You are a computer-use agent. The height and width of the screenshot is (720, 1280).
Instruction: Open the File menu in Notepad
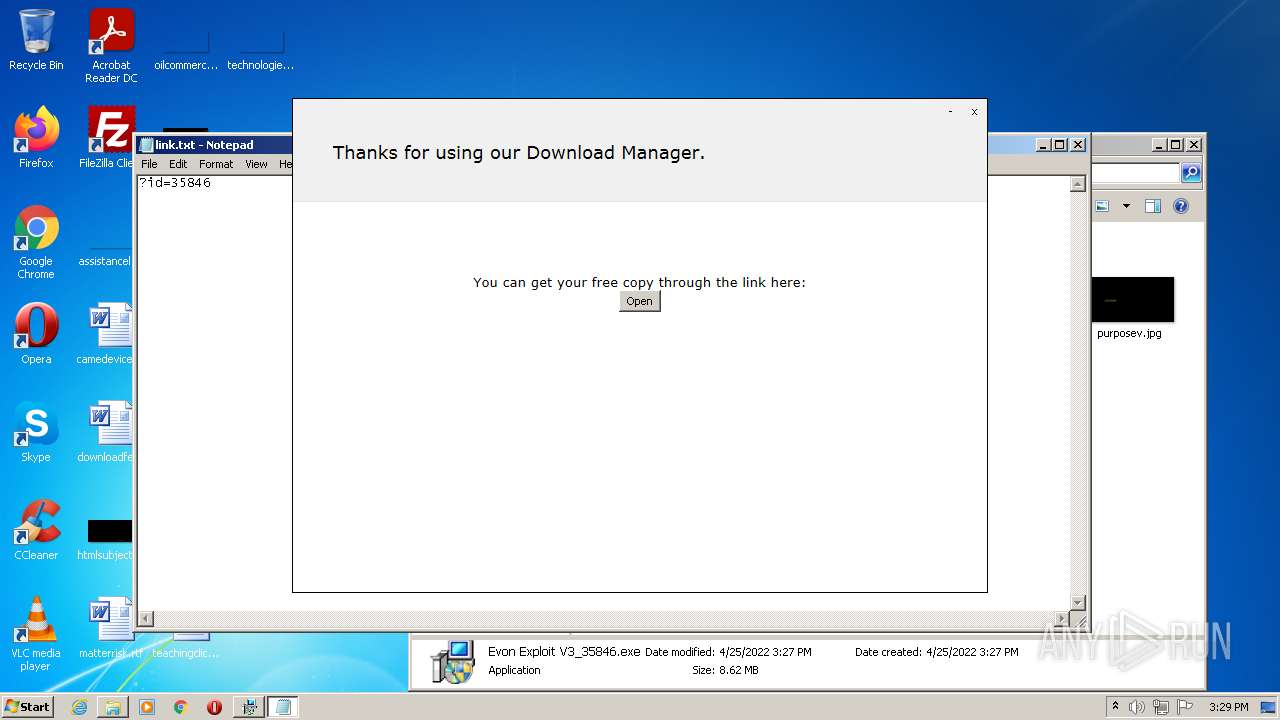149,164
